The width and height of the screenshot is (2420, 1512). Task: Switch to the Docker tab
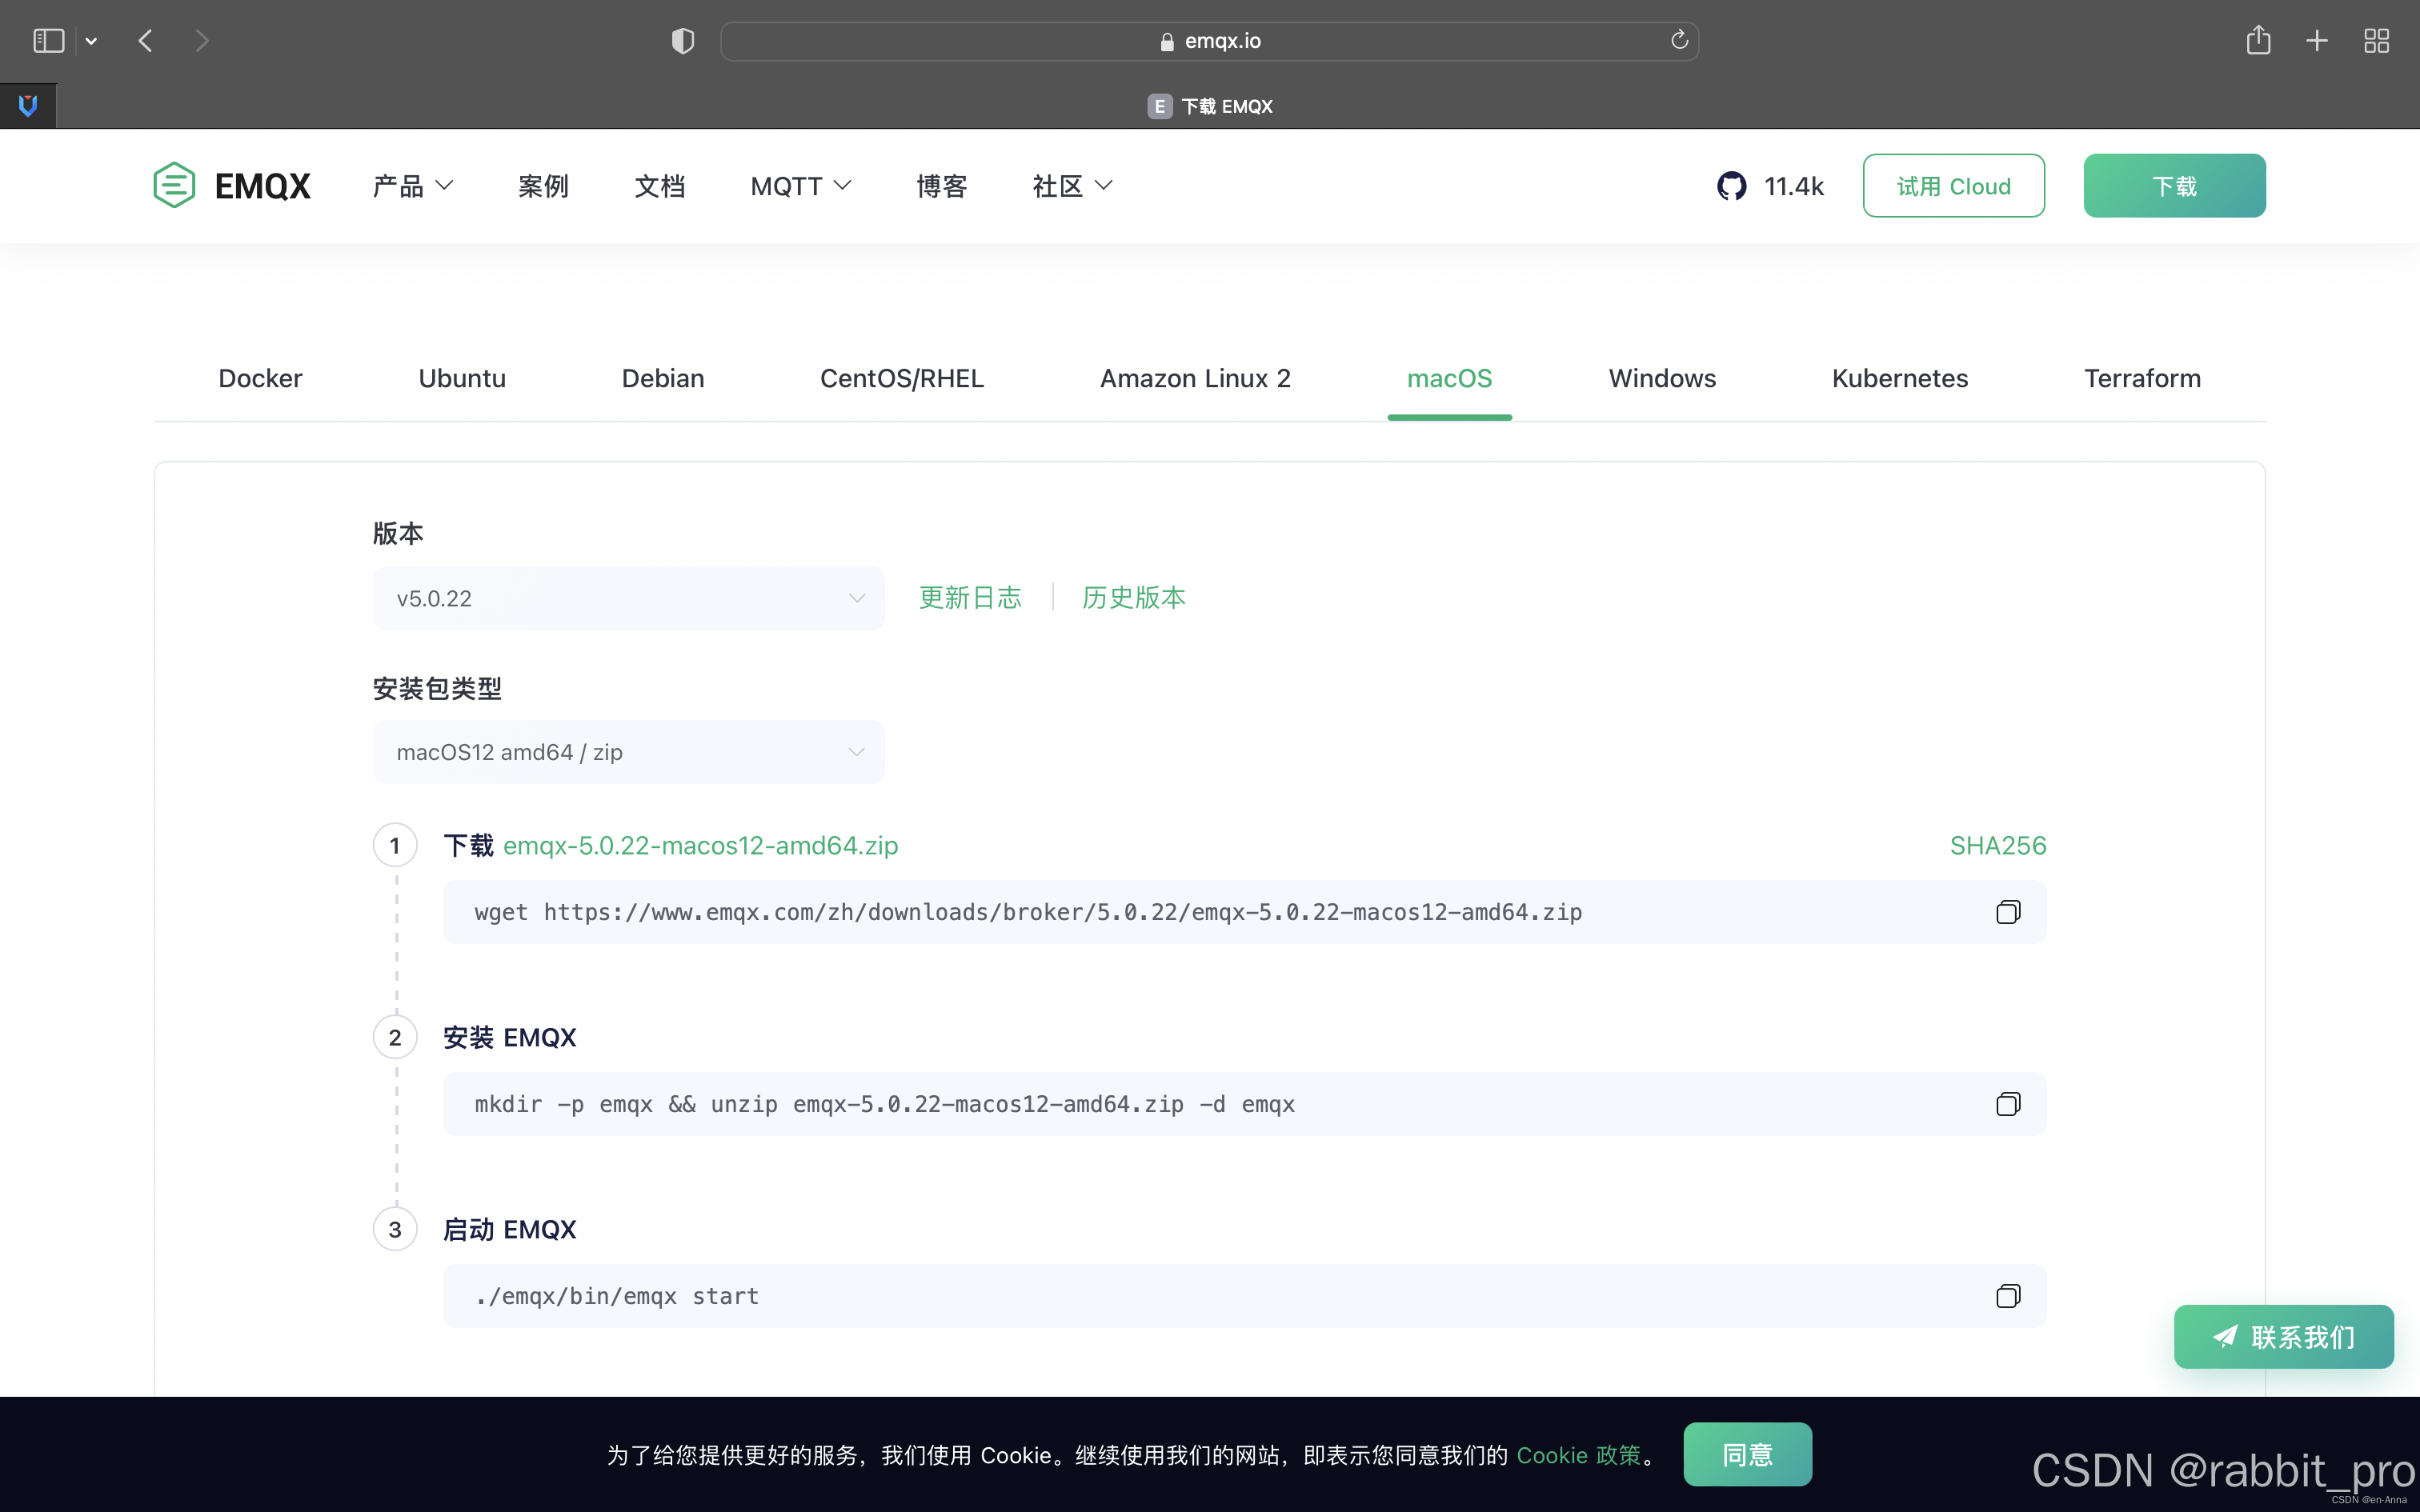click(260, 378)
